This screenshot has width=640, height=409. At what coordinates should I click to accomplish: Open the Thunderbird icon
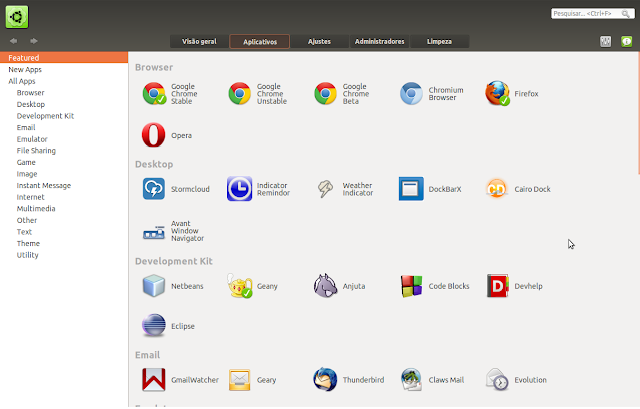325,380
